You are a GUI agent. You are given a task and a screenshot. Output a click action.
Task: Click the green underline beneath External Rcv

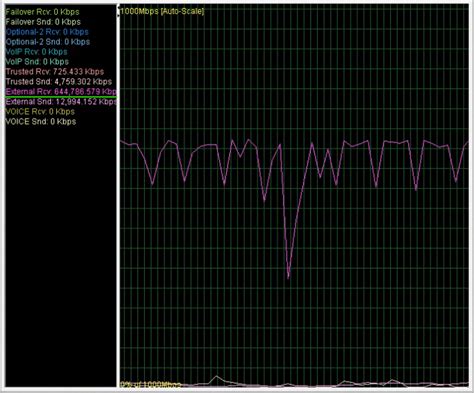pos(61,97)
